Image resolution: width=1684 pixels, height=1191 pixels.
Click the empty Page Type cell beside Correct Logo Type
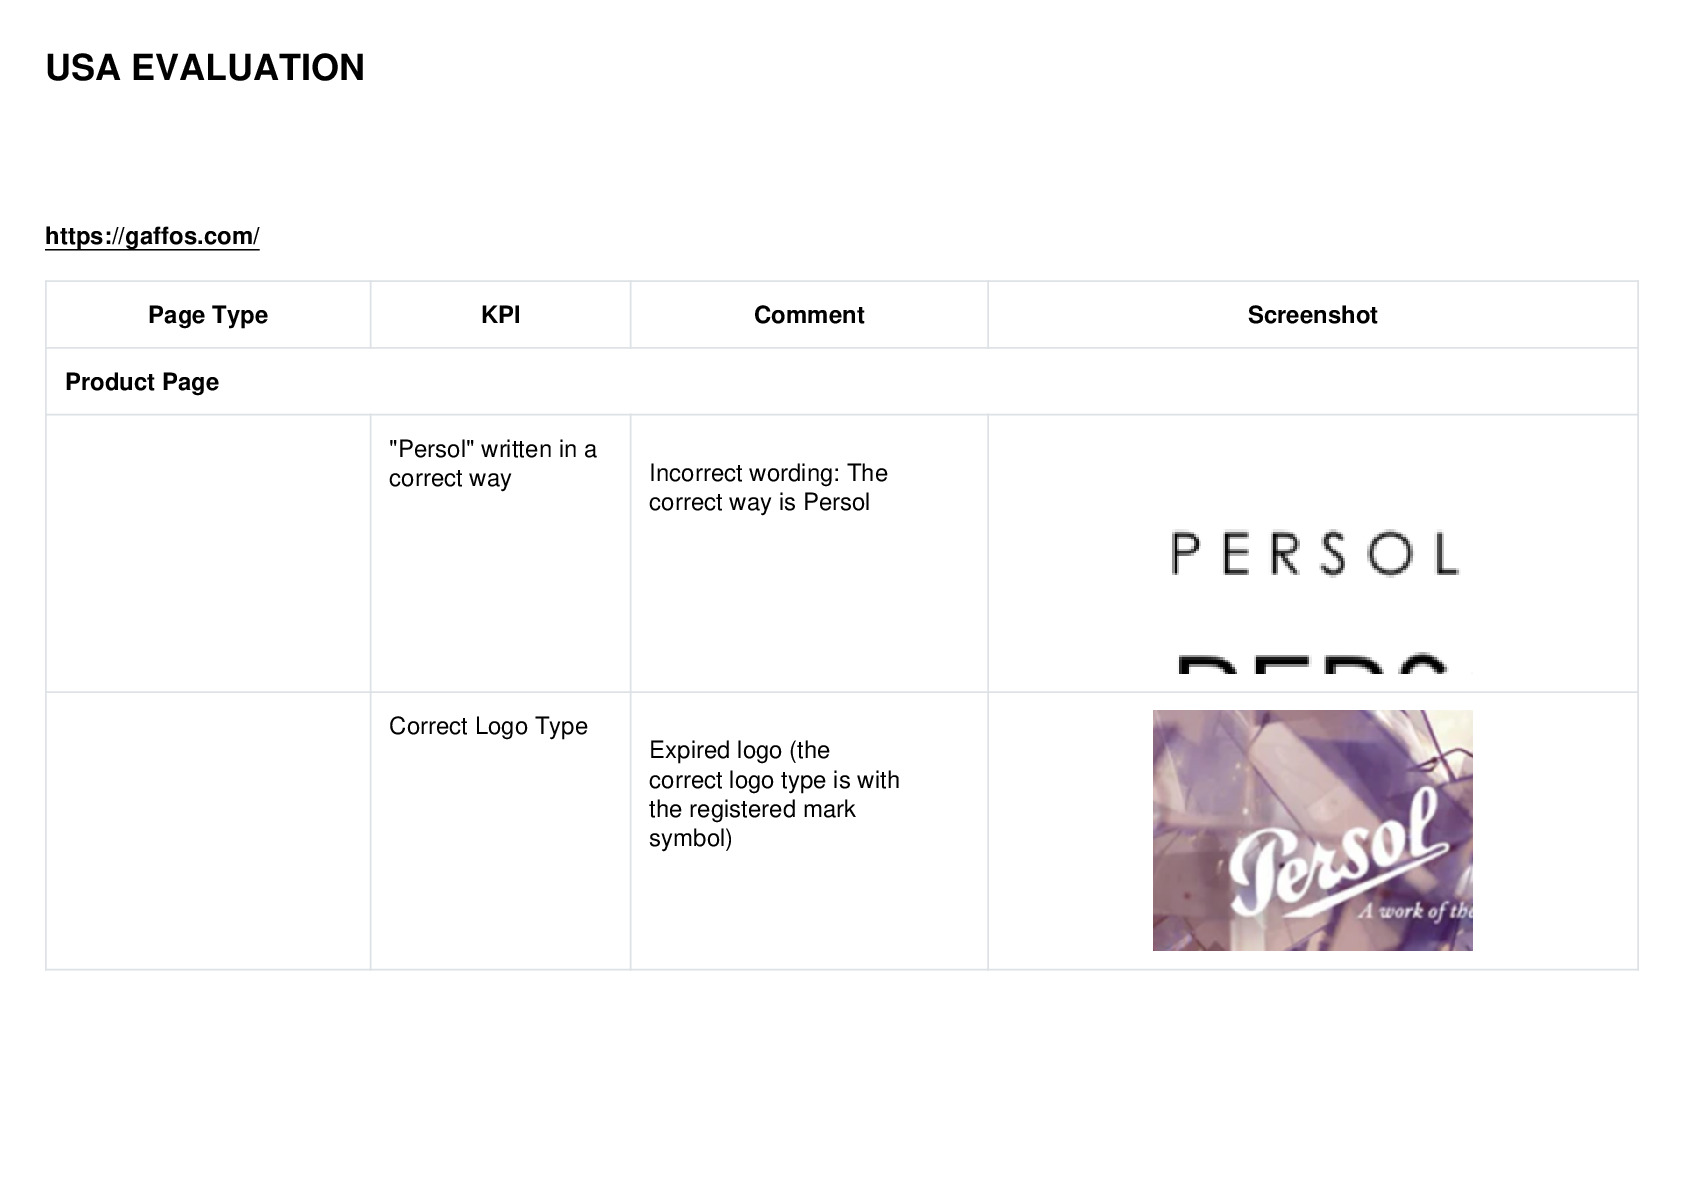coord(208,831)
